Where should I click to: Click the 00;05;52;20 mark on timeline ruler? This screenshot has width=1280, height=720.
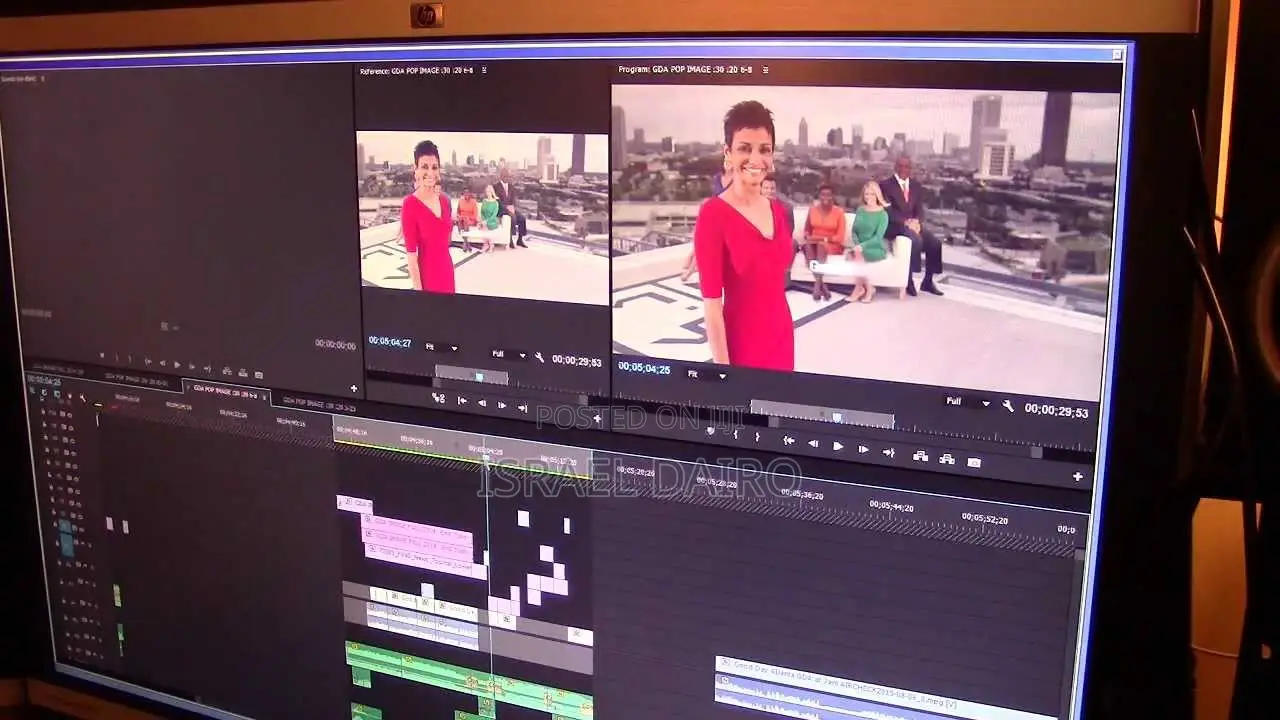point(984,518)
